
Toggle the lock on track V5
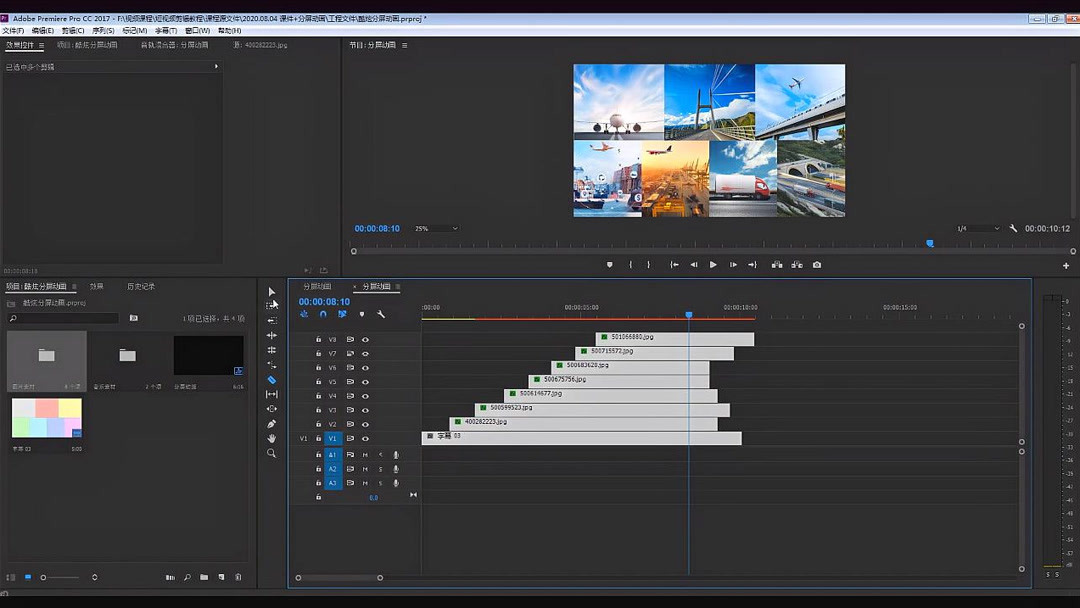tap(319, 382)
